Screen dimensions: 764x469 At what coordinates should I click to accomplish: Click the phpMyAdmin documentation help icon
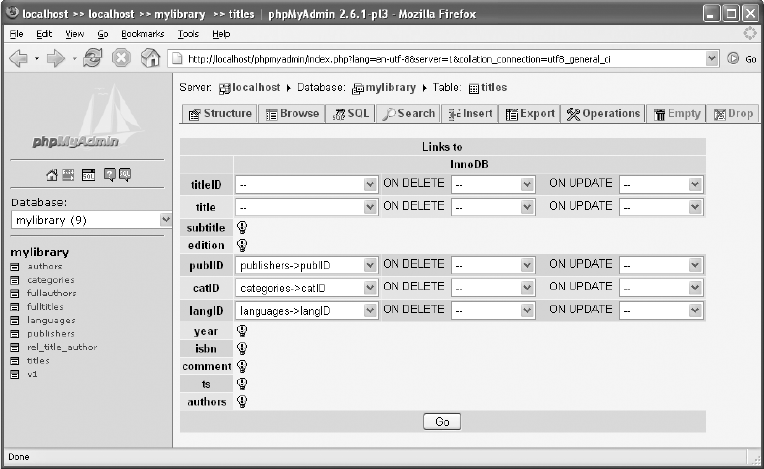tap(110, 175)
